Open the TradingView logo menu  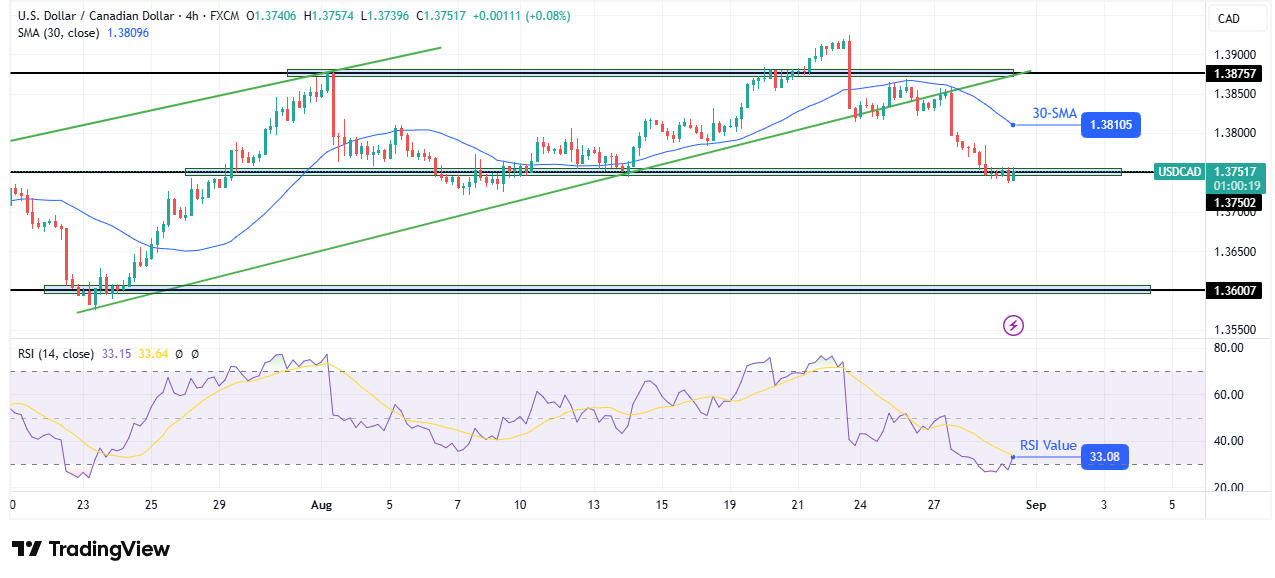pos(88,549)
